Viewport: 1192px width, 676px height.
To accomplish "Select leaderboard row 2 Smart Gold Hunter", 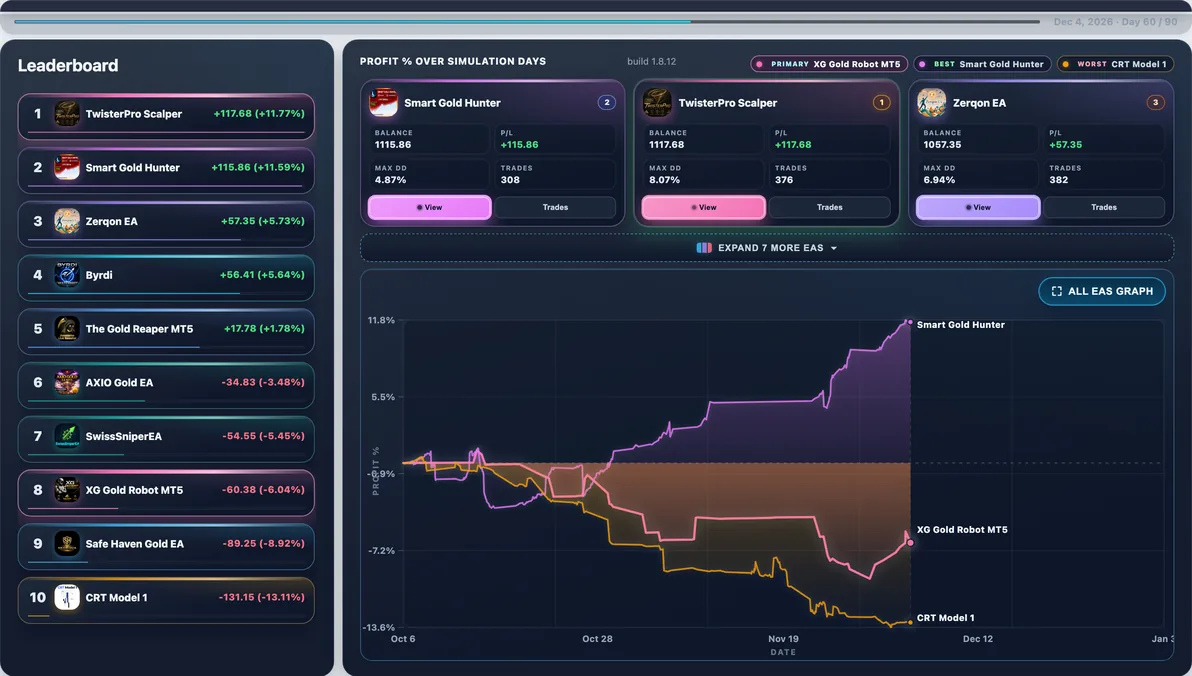I will click(x=166, y=170).
